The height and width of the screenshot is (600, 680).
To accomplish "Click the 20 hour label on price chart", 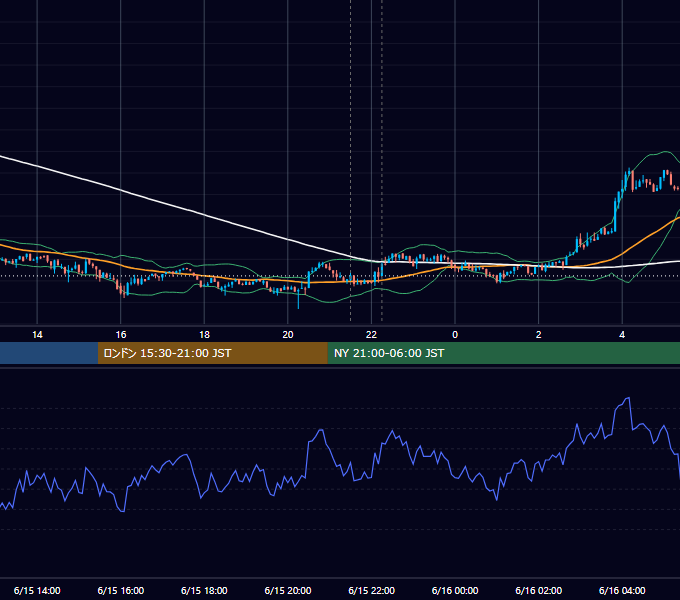I will [x=288, y=335].
